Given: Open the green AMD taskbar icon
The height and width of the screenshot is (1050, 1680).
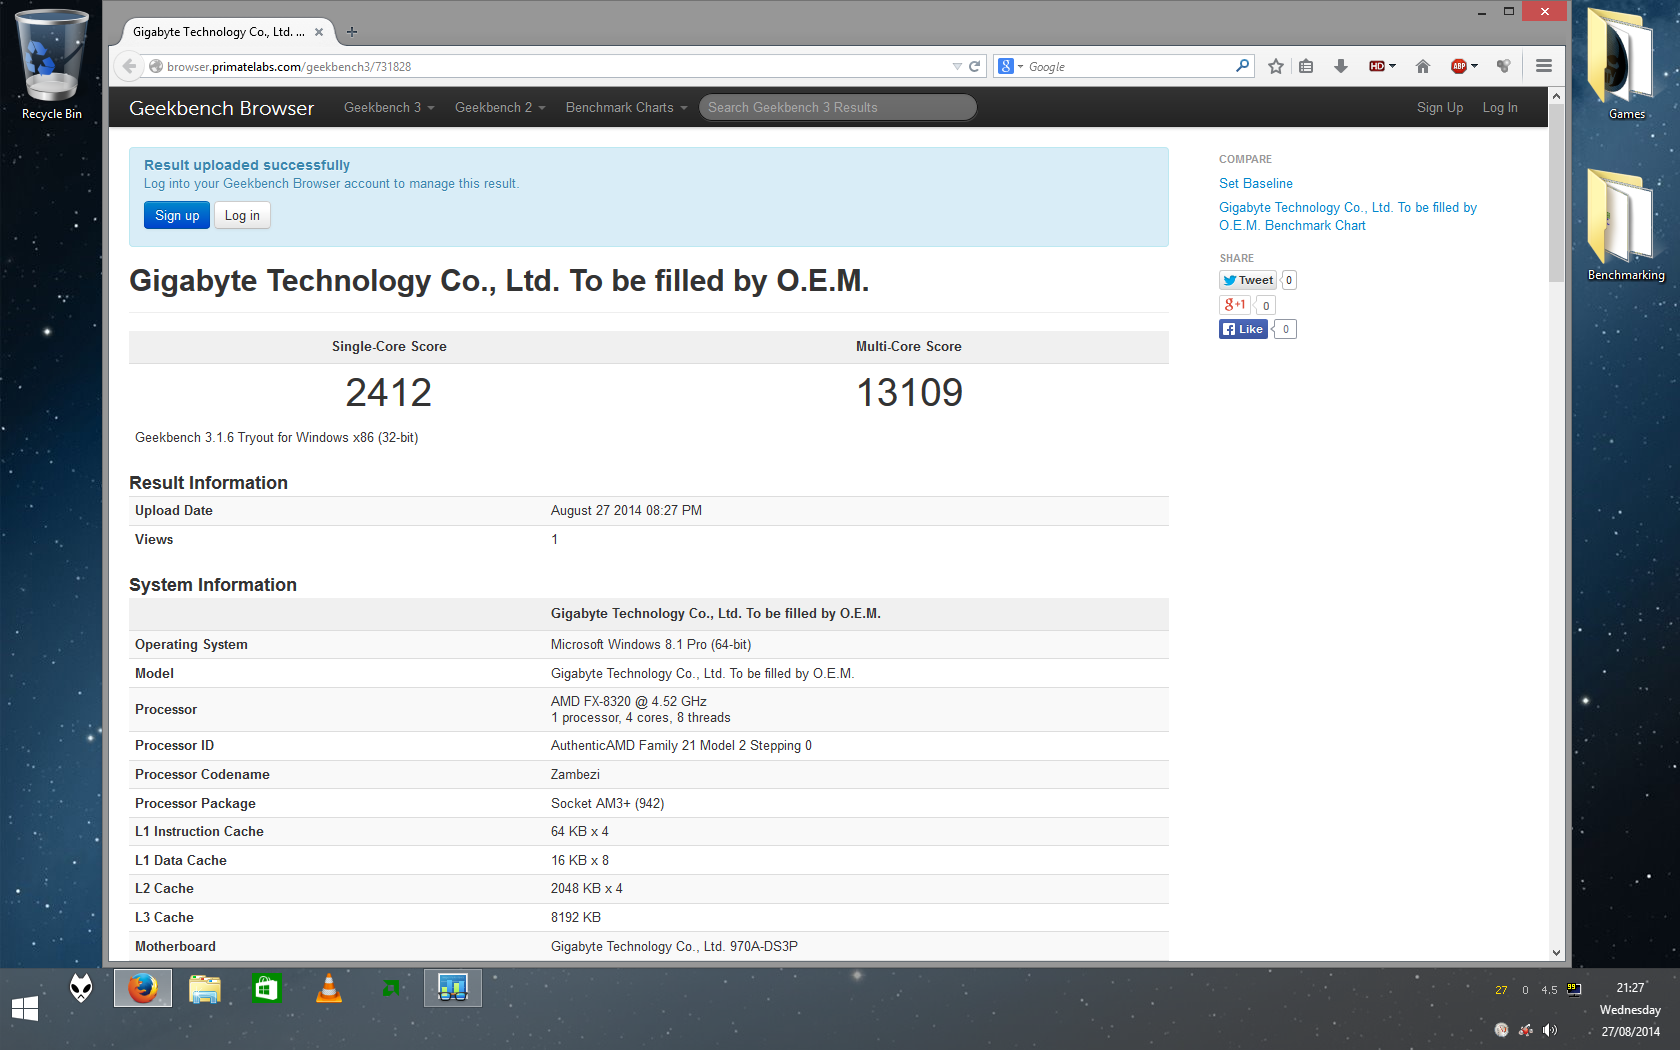Looking at the screenshot, I should (x=391, y=988).
